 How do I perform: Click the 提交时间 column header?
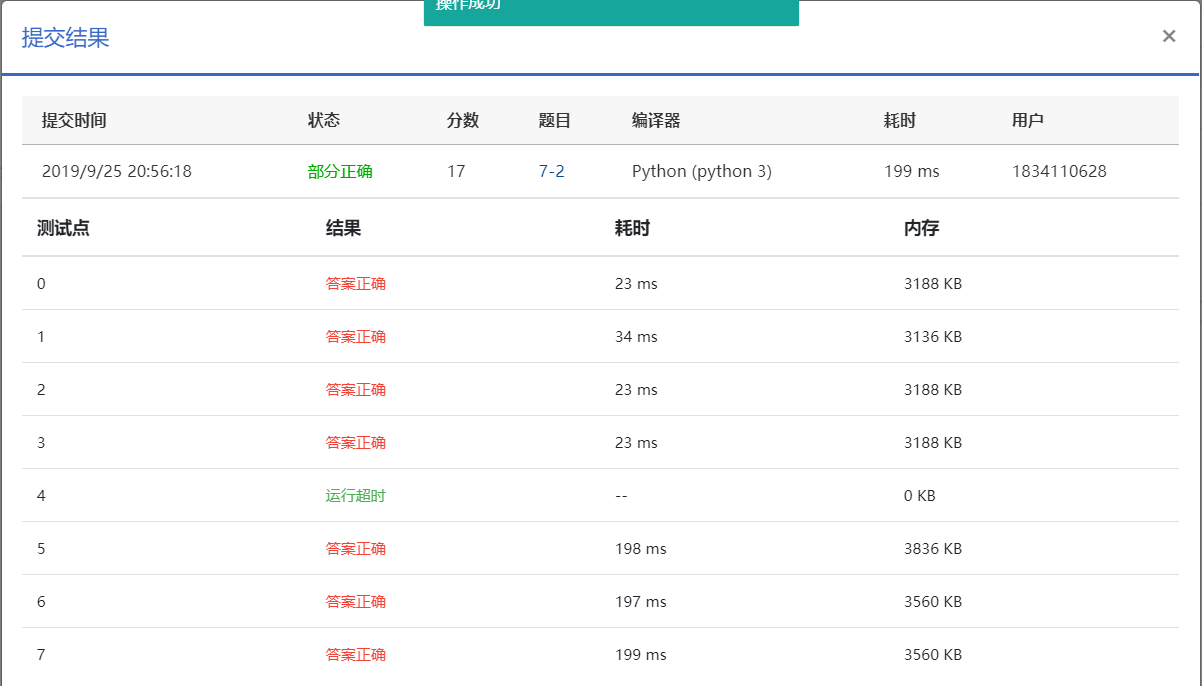[74, 120]
